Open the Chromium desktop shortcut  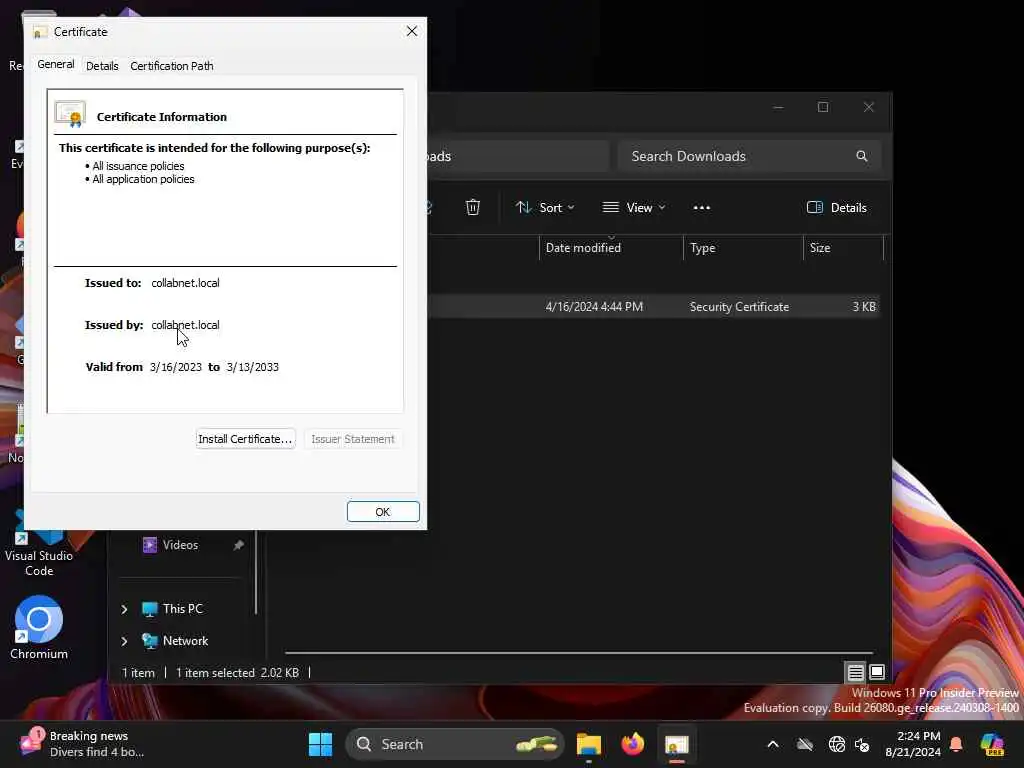[x=39, y=628]
